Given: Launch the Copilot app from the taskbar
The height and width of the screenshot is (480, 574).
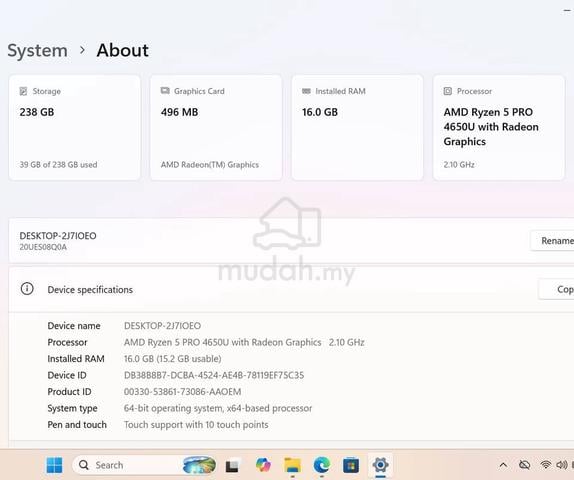Looking at the screenshot, I should coord(263,465).
